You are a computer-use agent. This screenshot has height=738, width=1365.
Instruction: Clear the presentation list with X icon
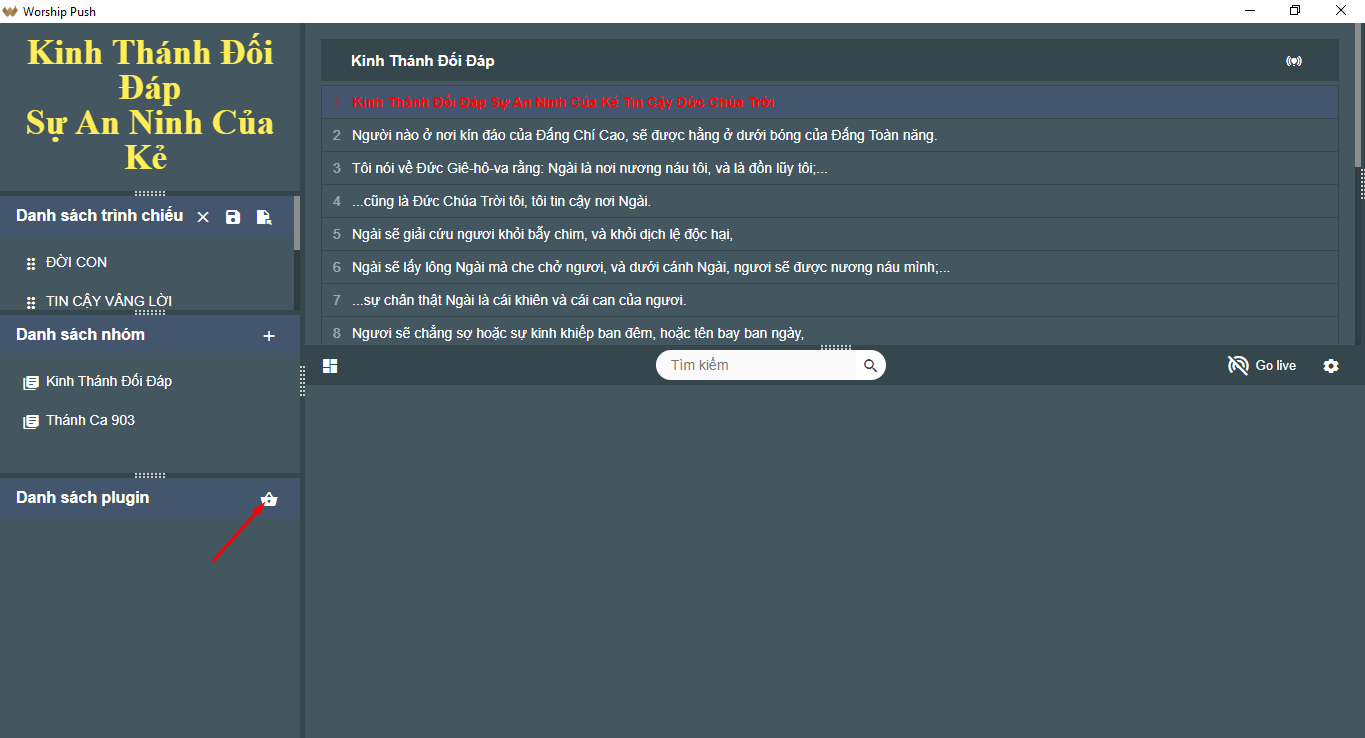point(203,217)
